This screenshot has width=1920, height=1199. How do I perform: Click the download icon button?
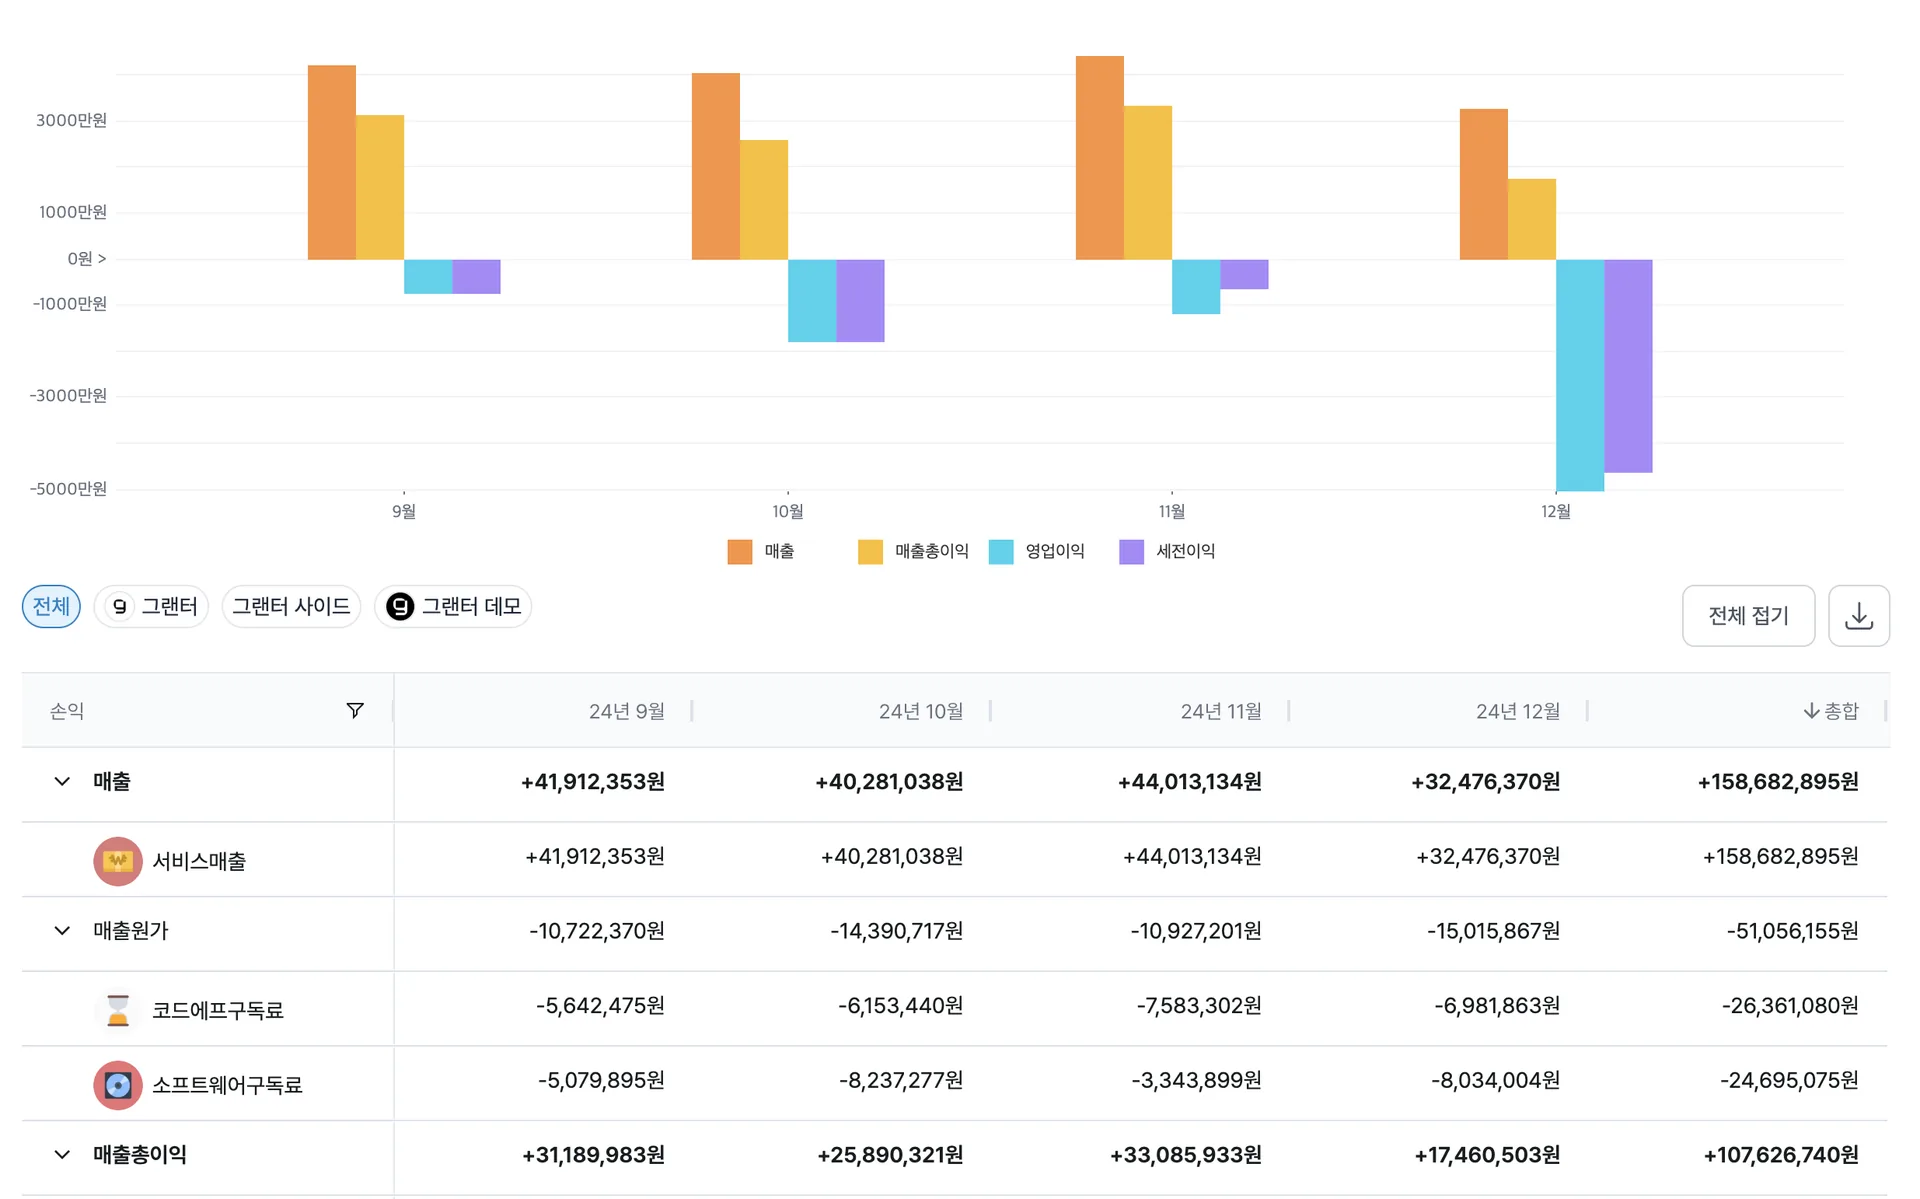click(x=1858, y=615)
